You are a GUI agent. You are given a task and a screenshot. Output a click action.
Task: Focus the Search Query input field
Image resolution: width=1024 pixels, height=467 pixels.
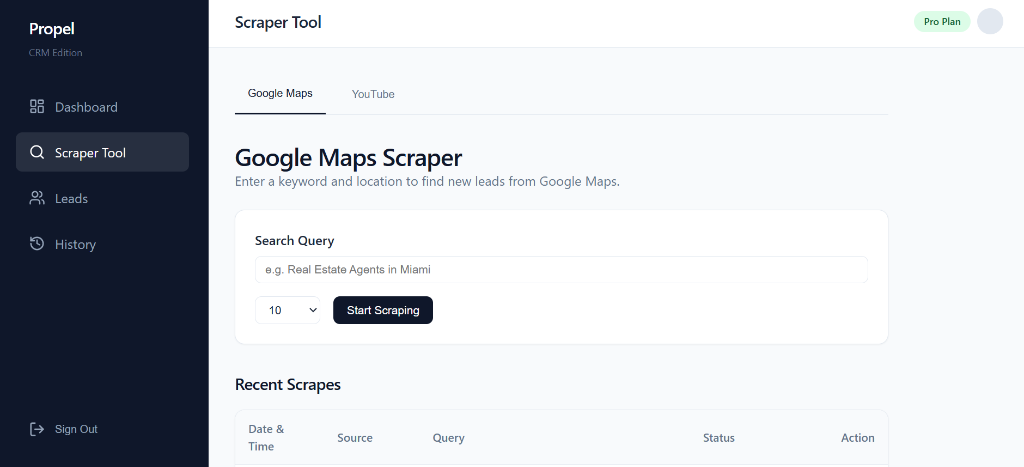[561, 269]
